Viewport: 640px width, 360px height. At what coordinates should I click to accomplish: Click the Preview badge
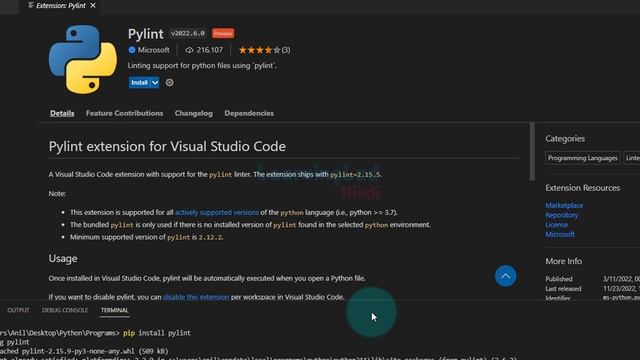tap(223, 33)
